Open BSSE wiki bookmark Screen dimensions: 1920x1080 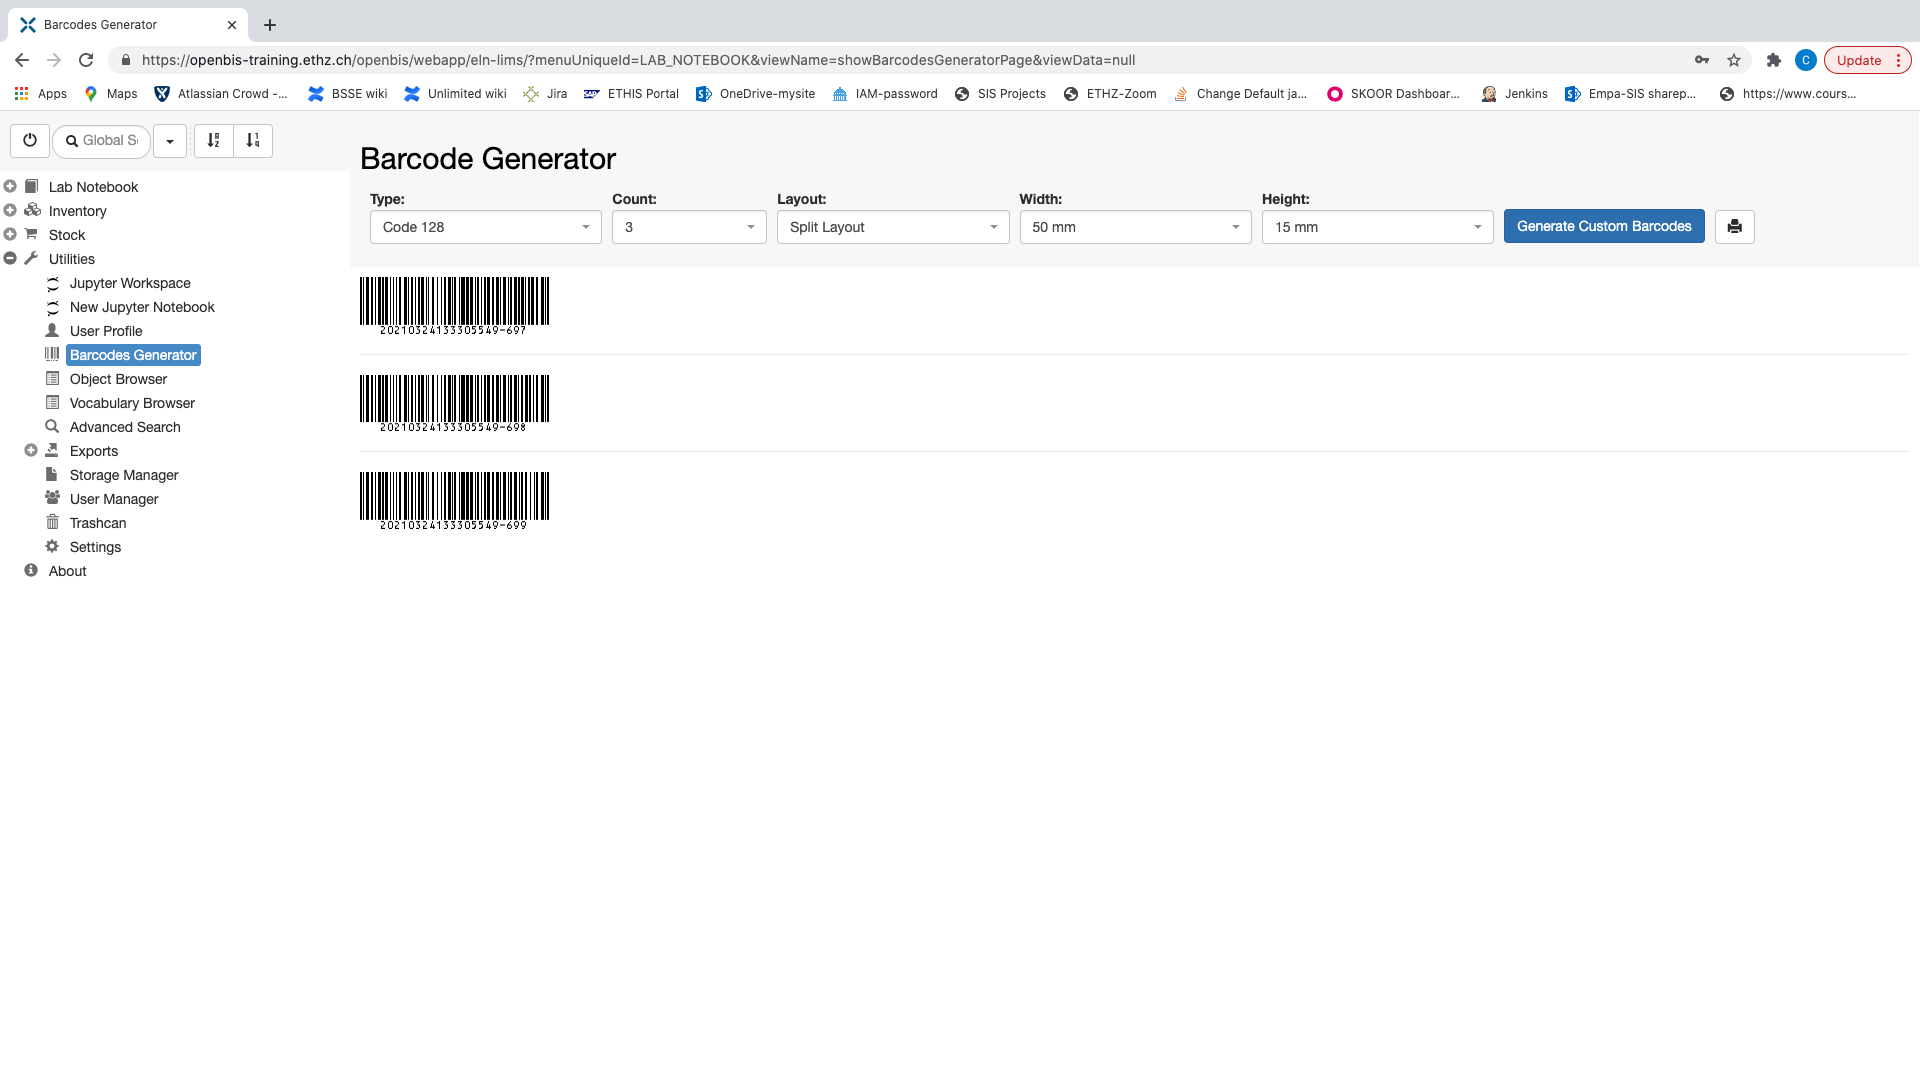[x=348, y=94]
